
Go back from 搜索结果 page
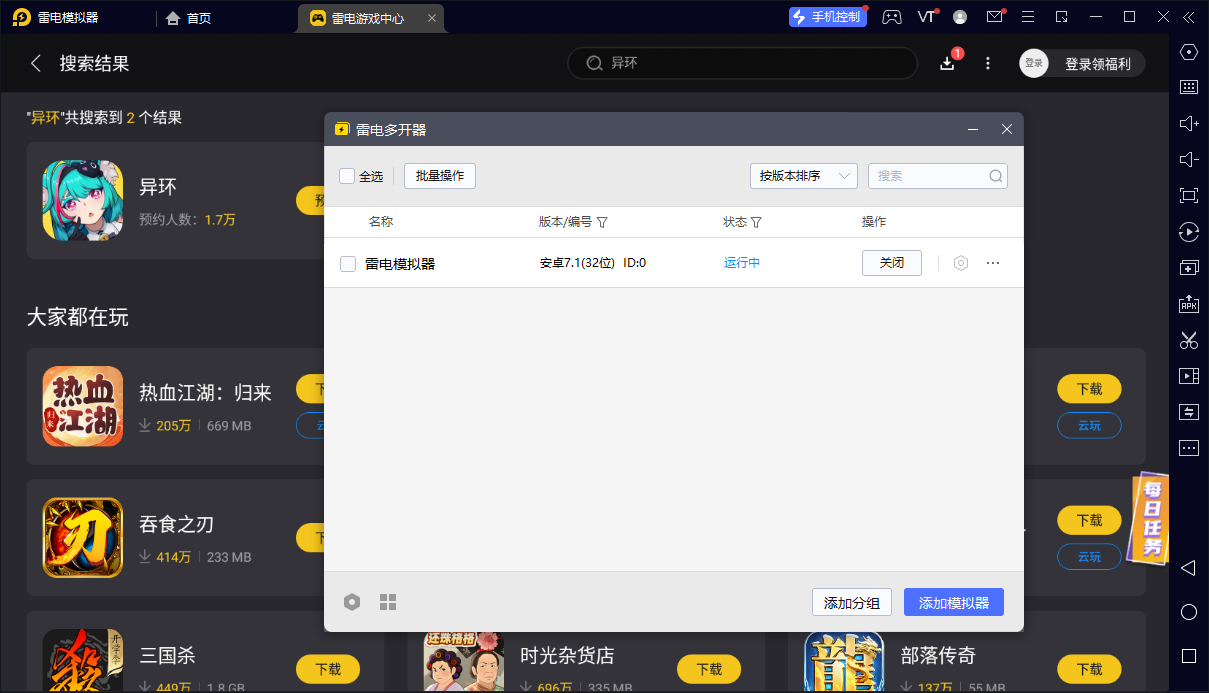36,63
